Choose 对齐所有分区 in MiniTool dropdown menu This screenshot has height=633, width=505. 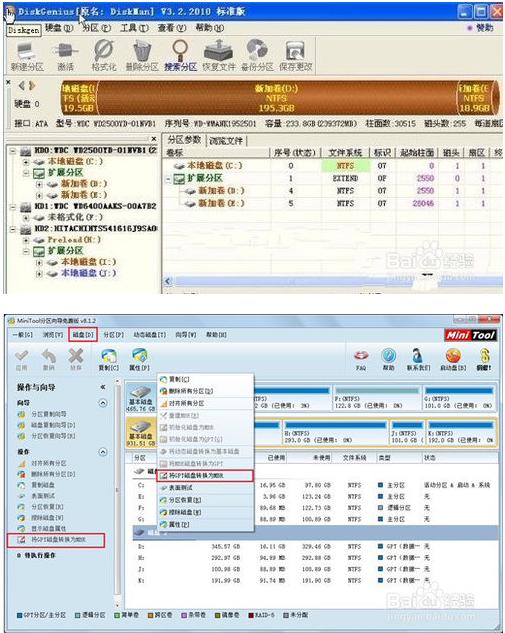click(205, 403)
